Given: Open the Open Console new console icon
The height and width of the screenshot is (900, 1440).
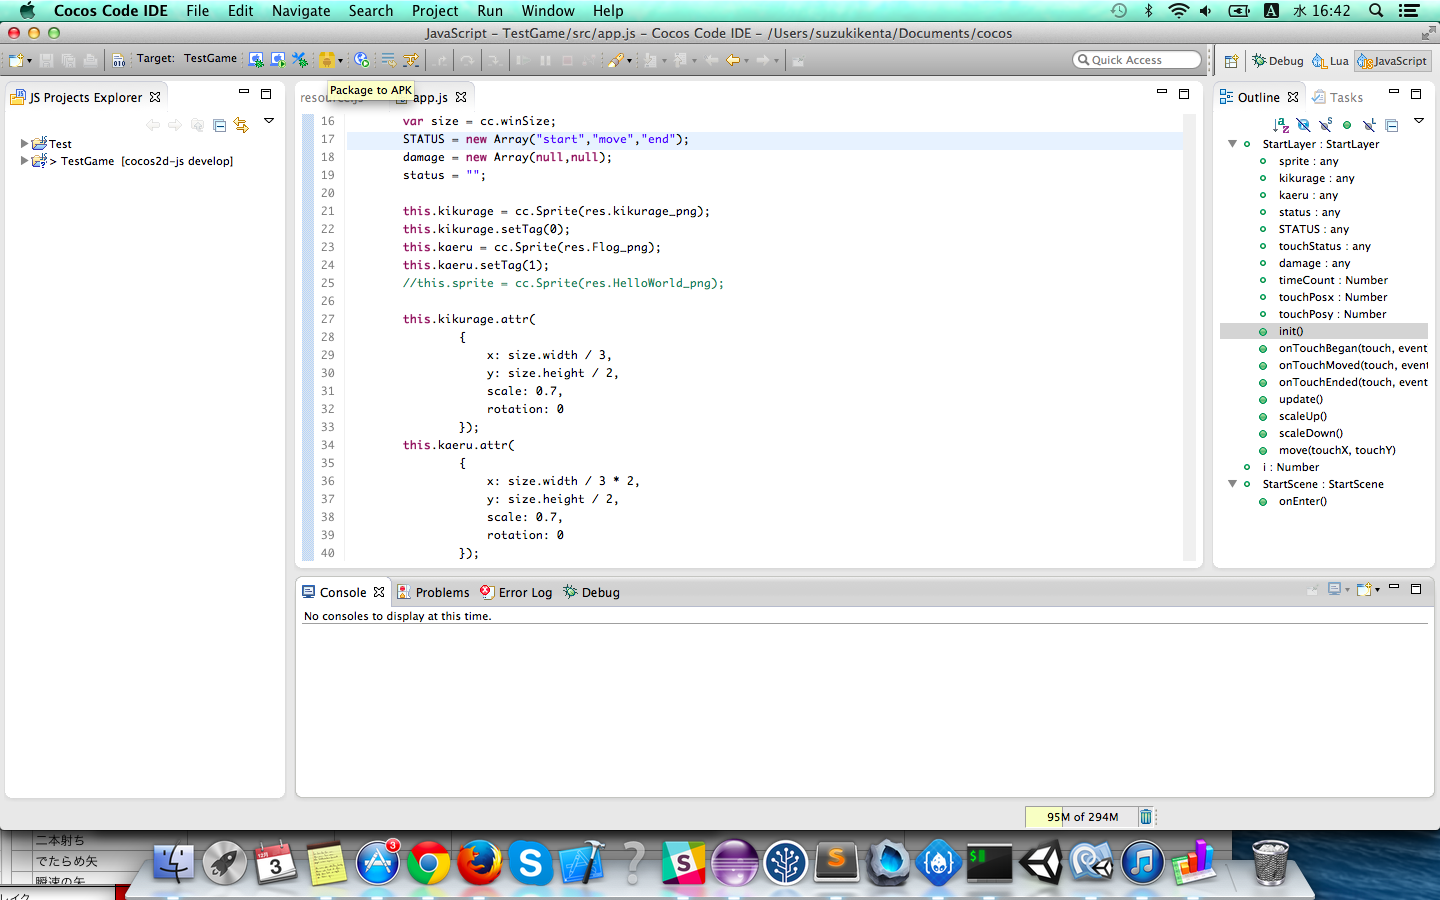Looking at the screenshot, I should pos(1365,590).
